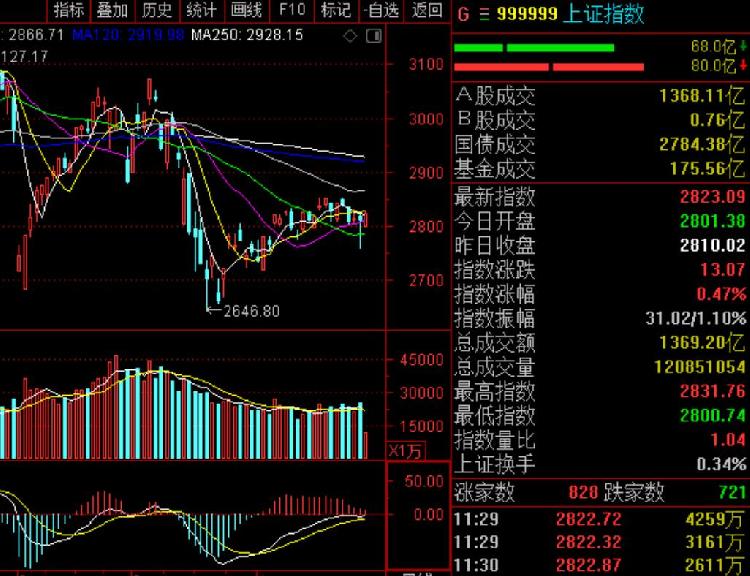Click the 总成交量 value 120851054
Viewport: 750px width, 576px height.
700,367
